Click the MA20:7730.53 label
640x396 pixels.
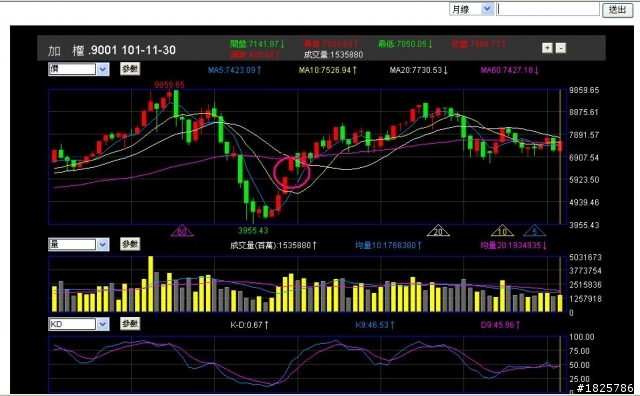pyautogui.click(x=419, y=70)
